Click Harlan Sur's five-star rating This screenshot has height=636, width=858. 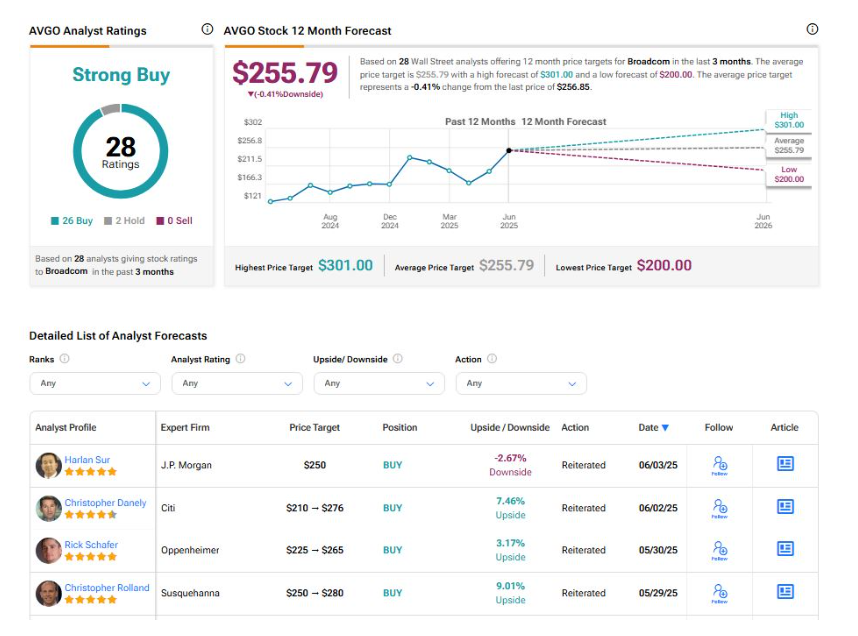click(91, 472)
